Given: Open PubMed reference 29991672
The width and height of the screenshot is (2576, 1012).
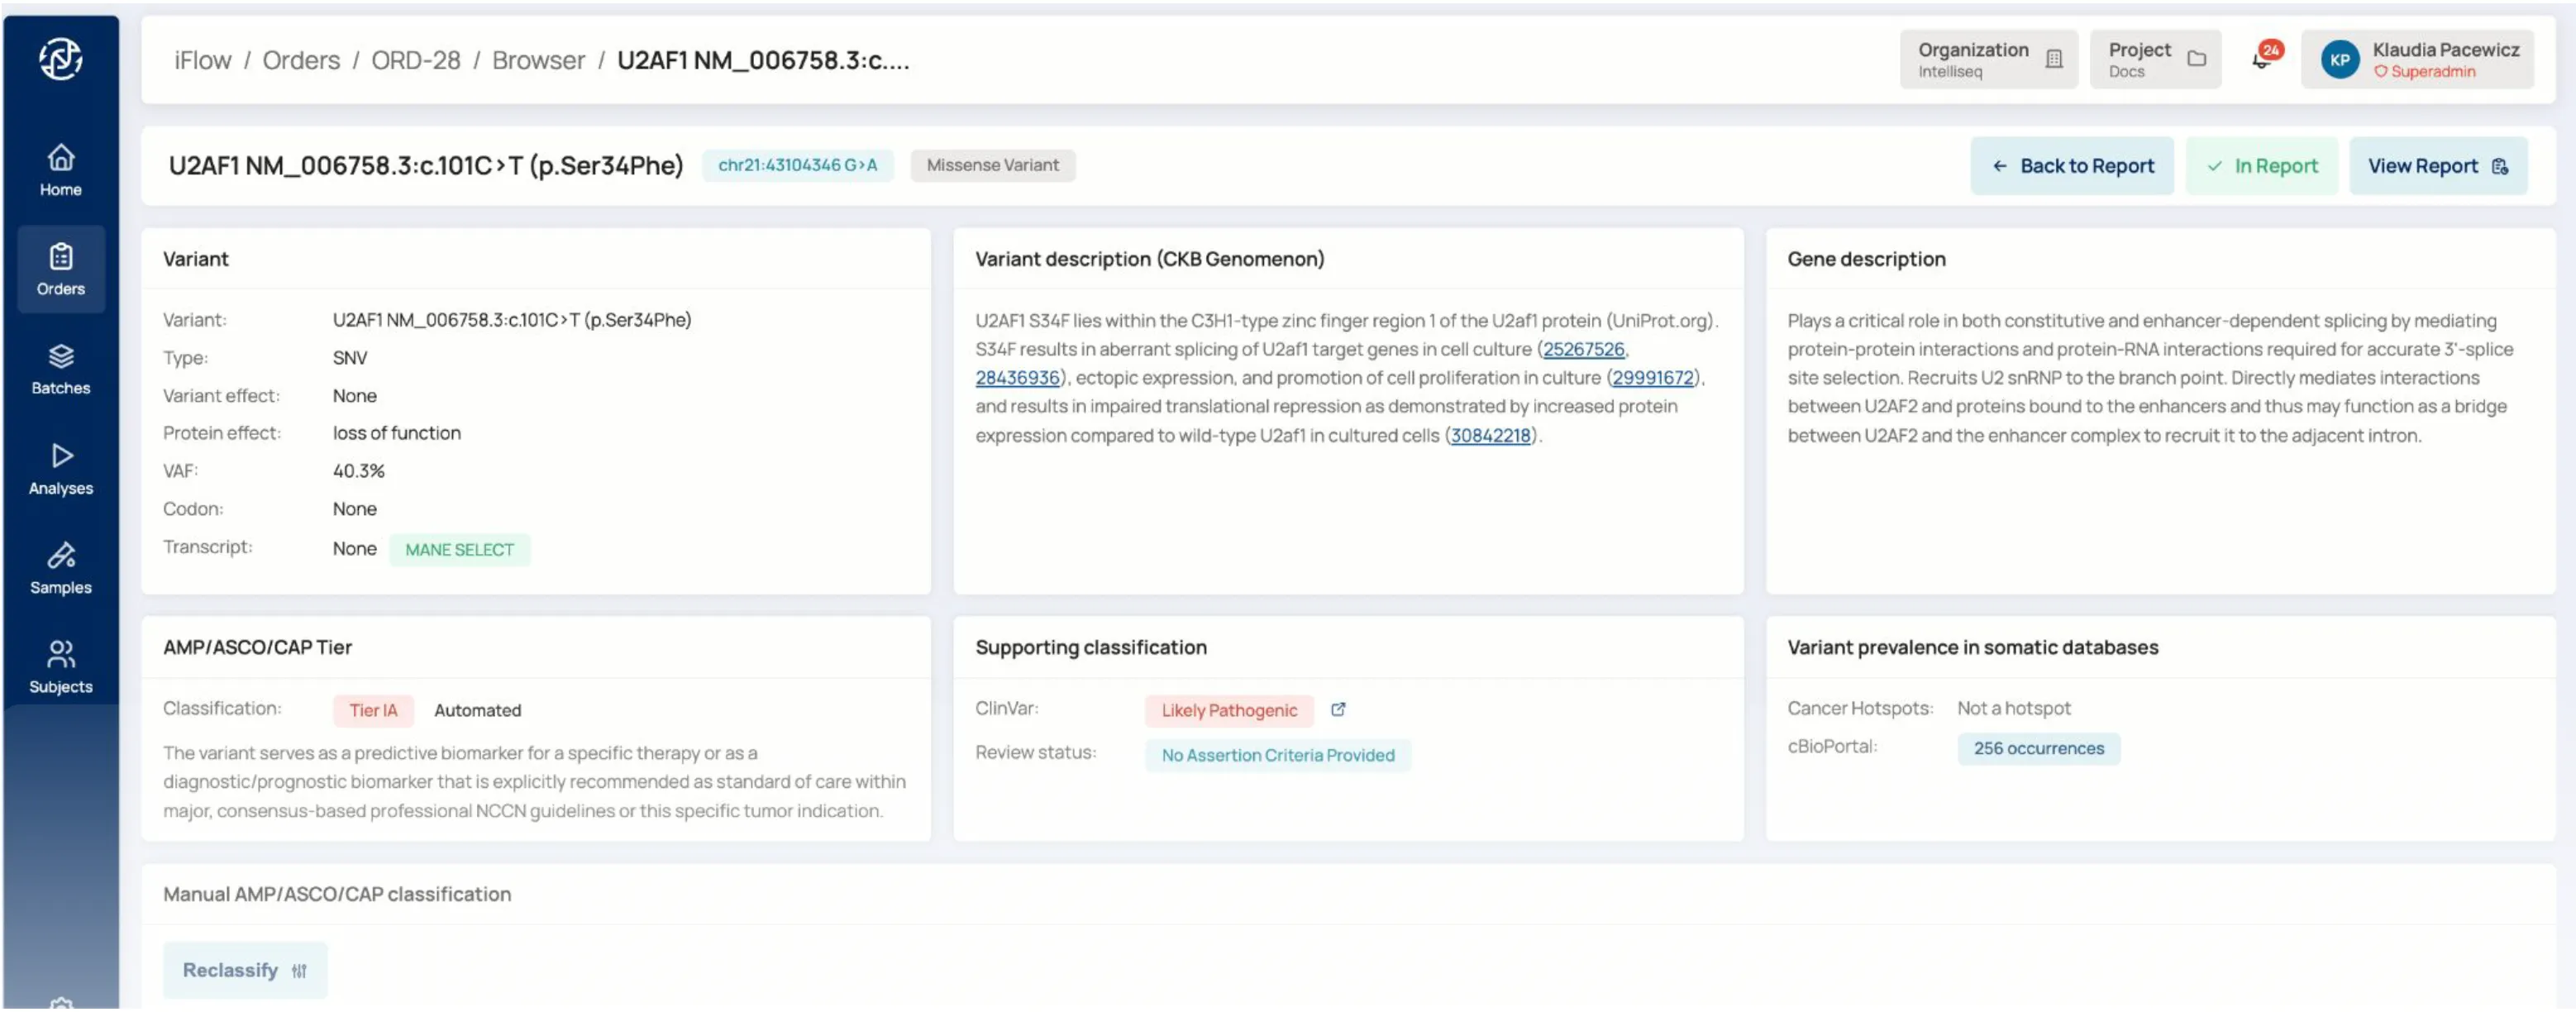Looking at the screenshot, I should 1653,377.
